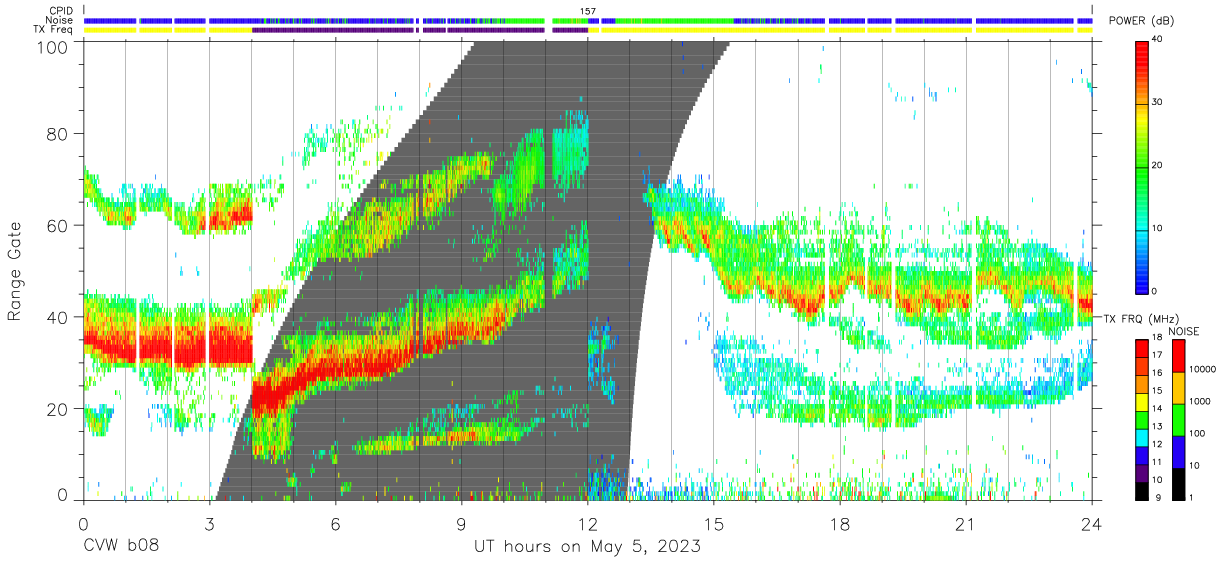This screenshot has width=1228, height=567.
Task: Click the power colorbar gradient
Action: 1142,166
